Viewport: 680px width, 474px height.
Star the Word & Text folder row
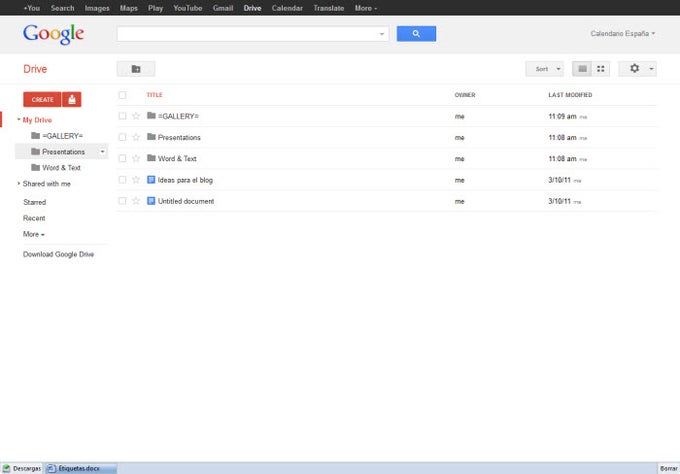pos(136,158)
